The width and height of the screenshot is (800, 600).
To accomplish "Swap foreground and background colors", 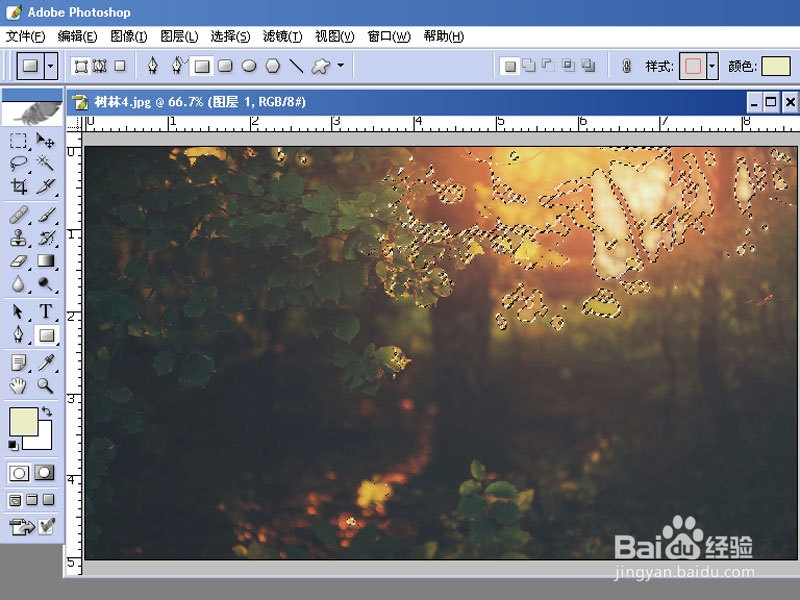I will click(x=47, y=411).
